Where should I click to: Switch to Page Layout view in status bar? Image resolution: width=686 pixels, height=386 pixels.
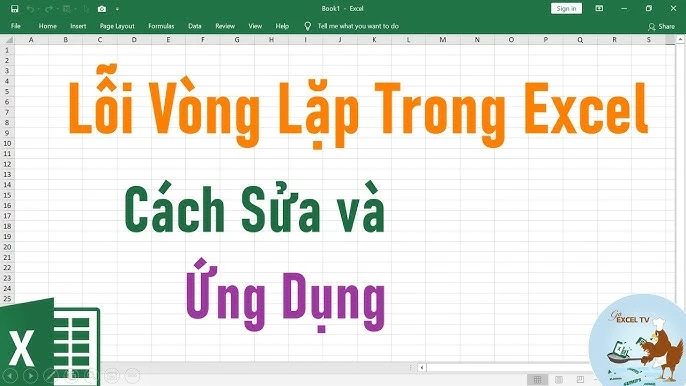(559, 379)
